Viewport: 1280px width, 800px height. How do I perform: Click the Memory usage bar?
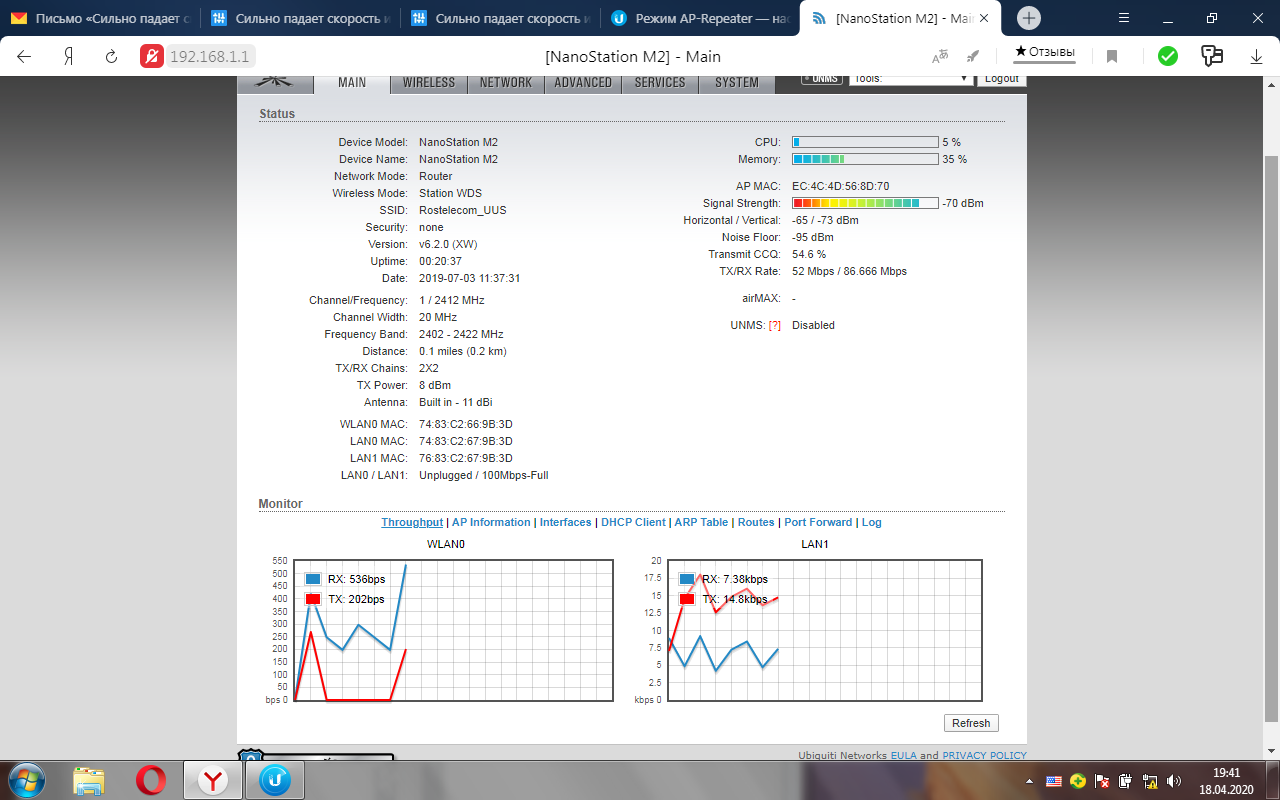[865, 159]
